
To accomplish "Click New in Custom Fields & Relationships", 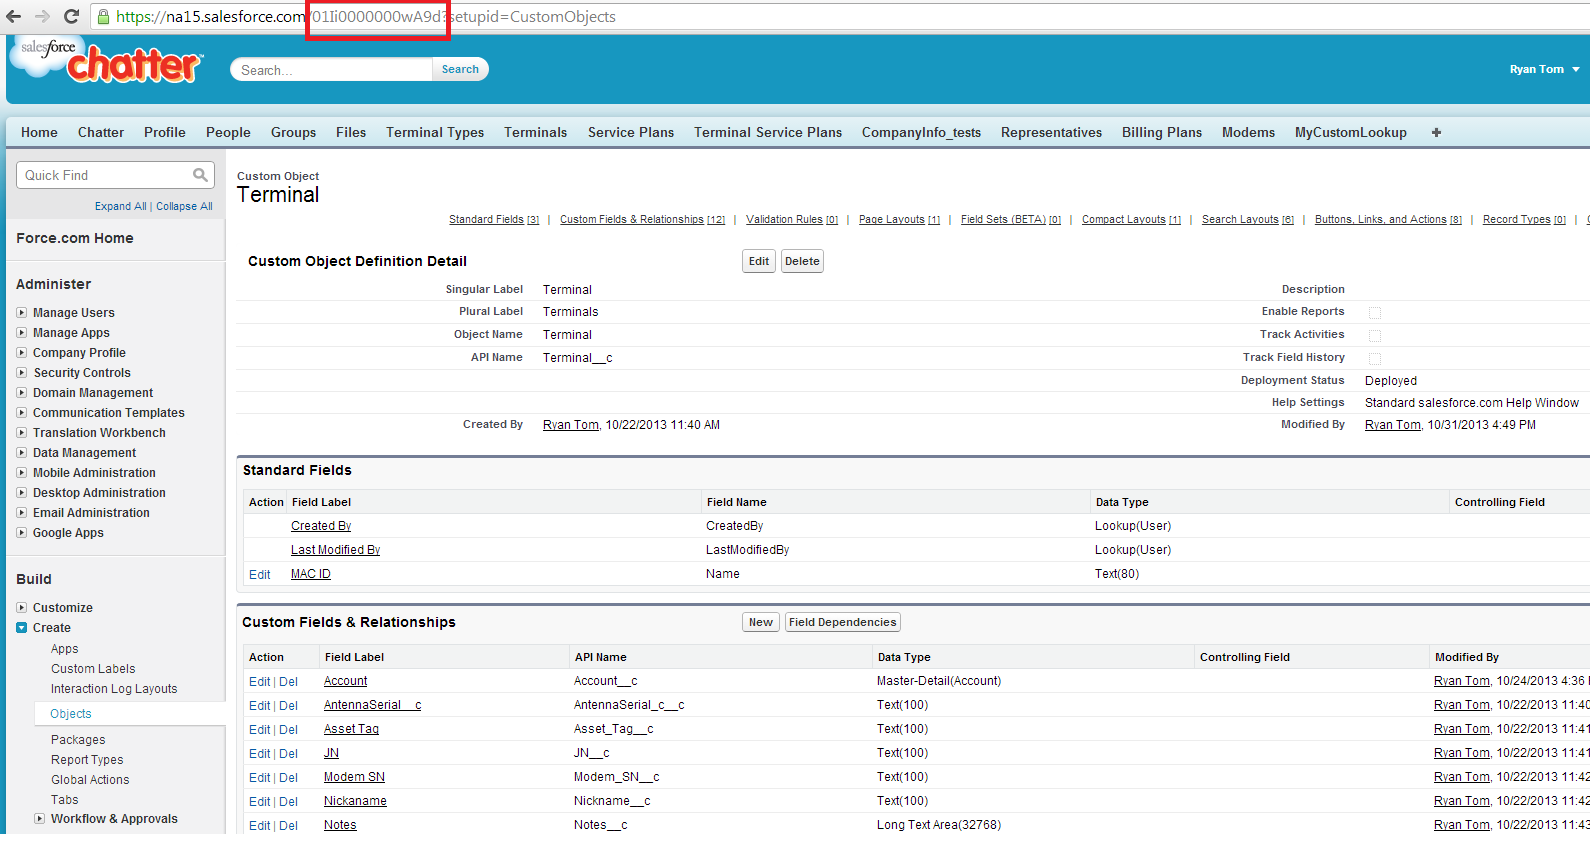I will [760, 622].
